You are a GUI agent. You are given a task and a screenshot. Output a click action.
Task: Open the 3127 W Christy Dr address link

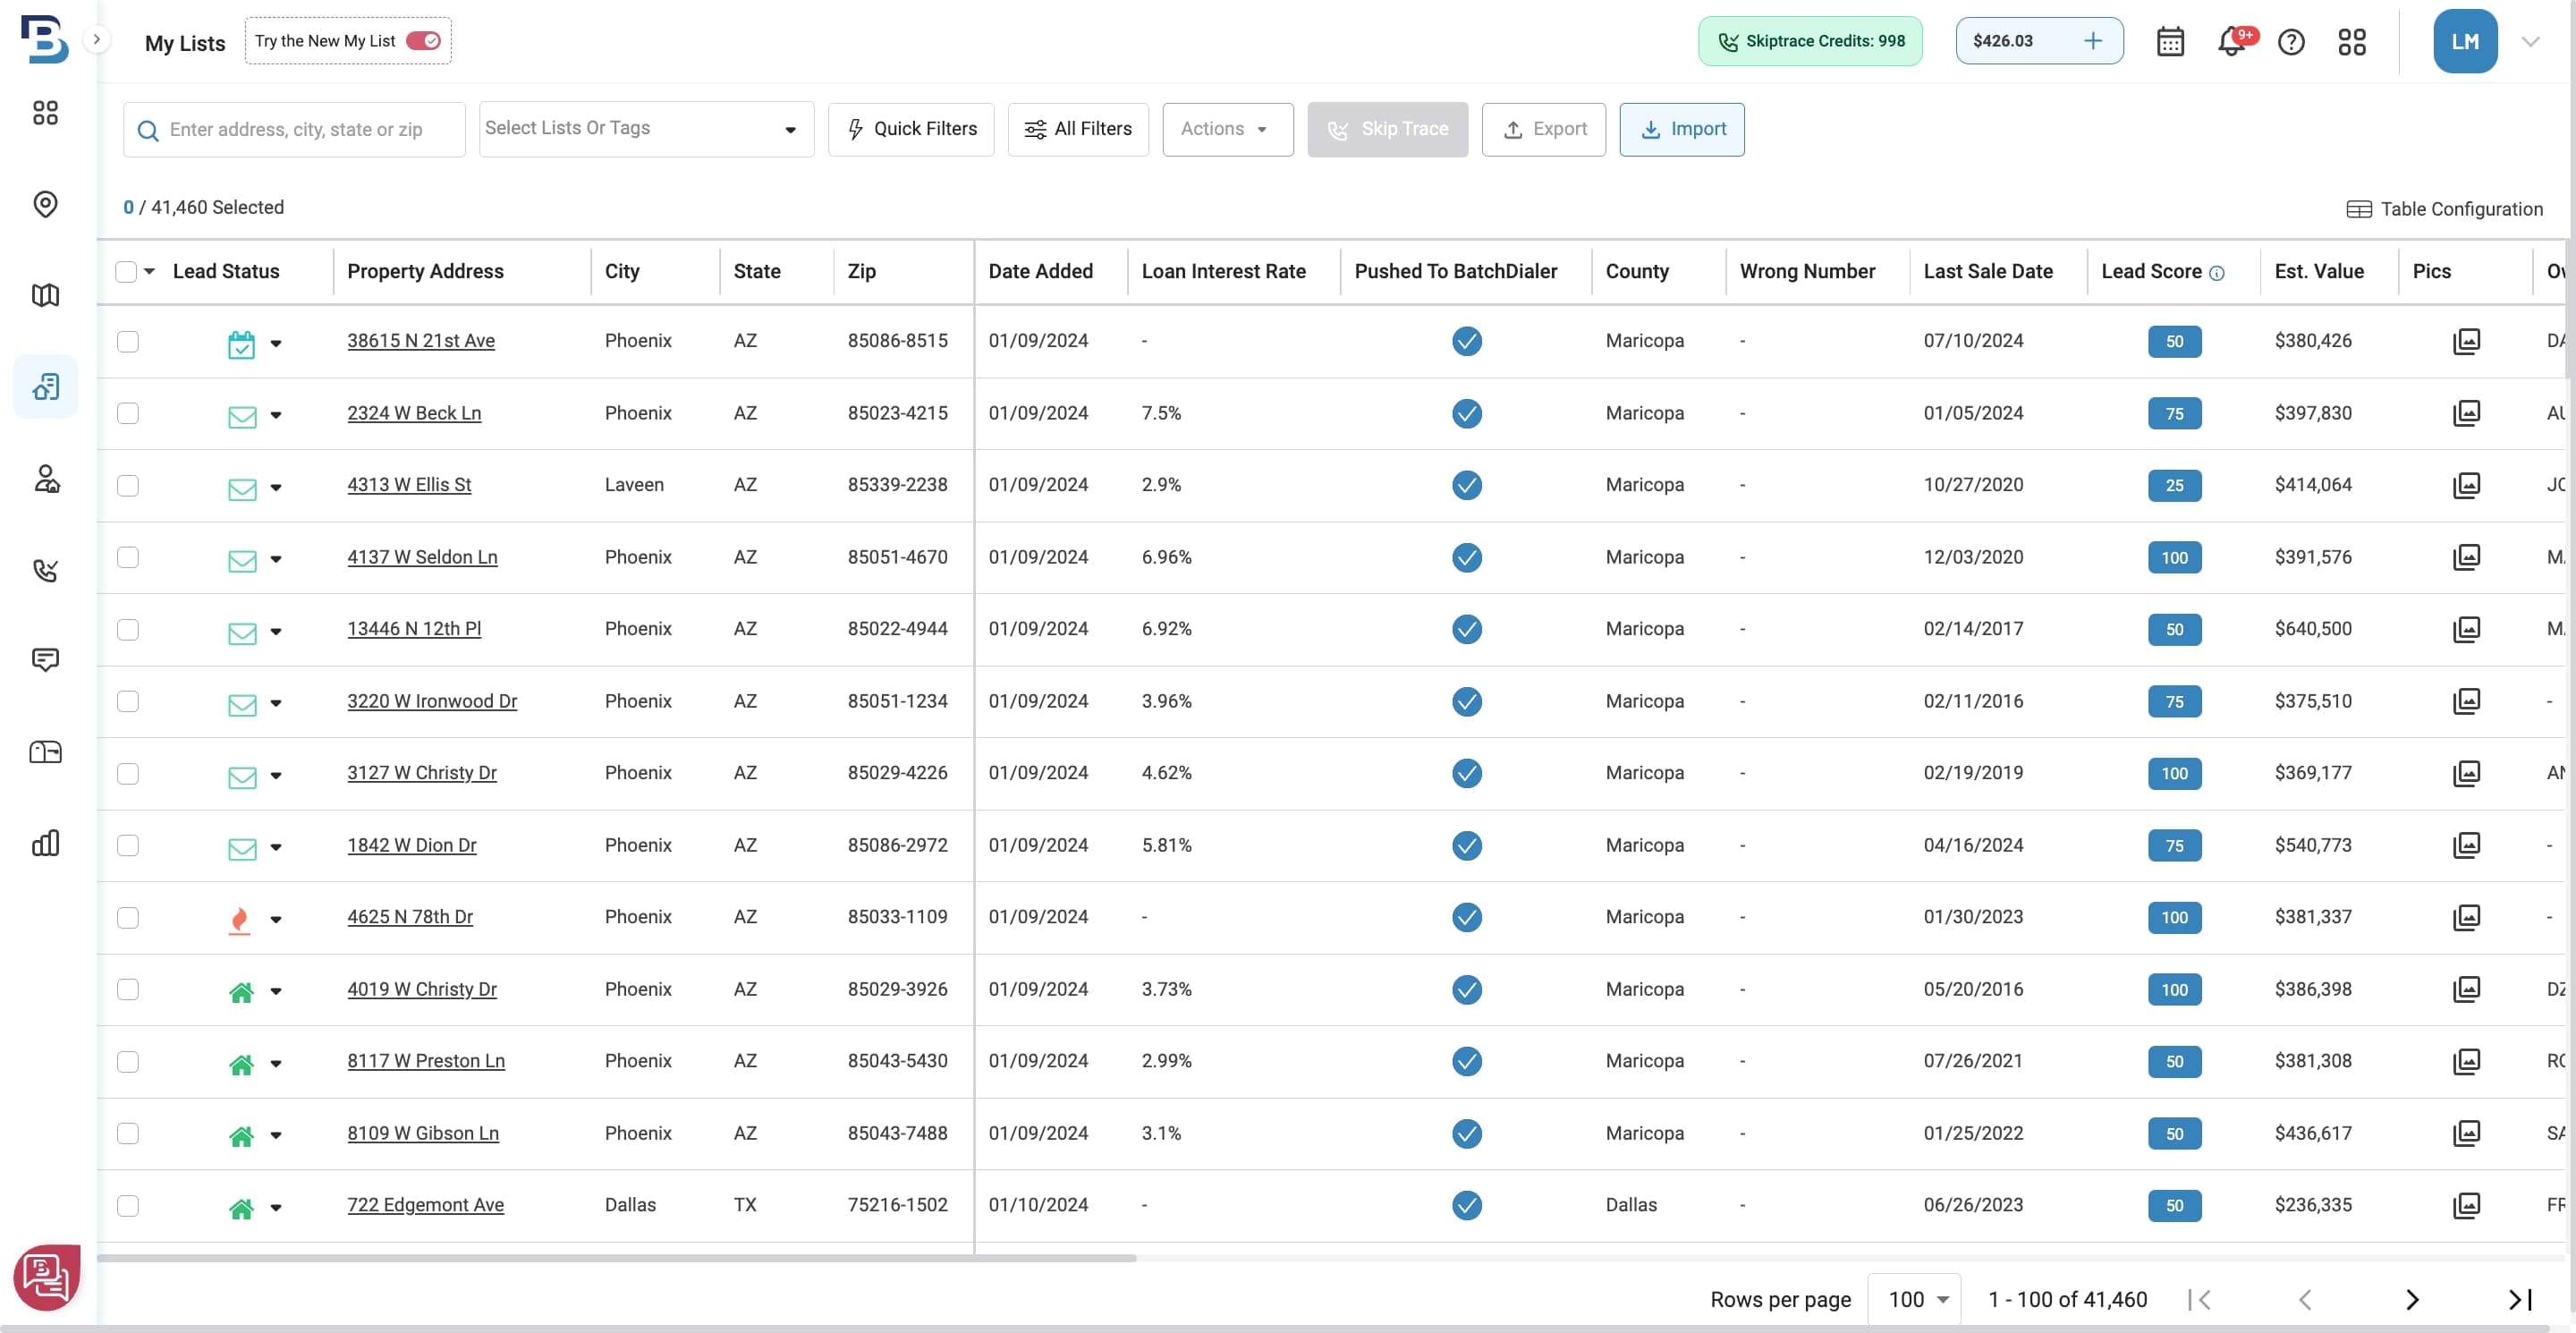click(x=422, y=773)
